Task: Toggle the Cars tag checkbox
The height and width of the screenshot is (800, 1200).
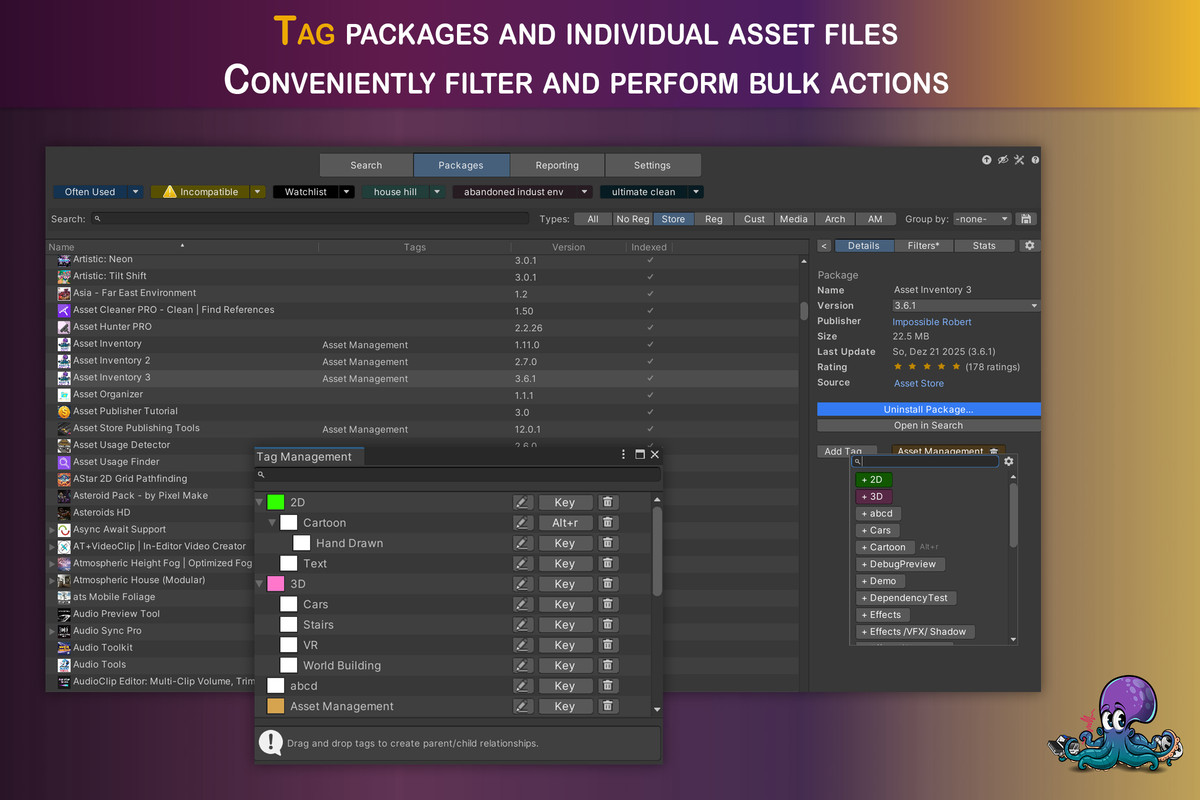Action: (x=287, y=604)
